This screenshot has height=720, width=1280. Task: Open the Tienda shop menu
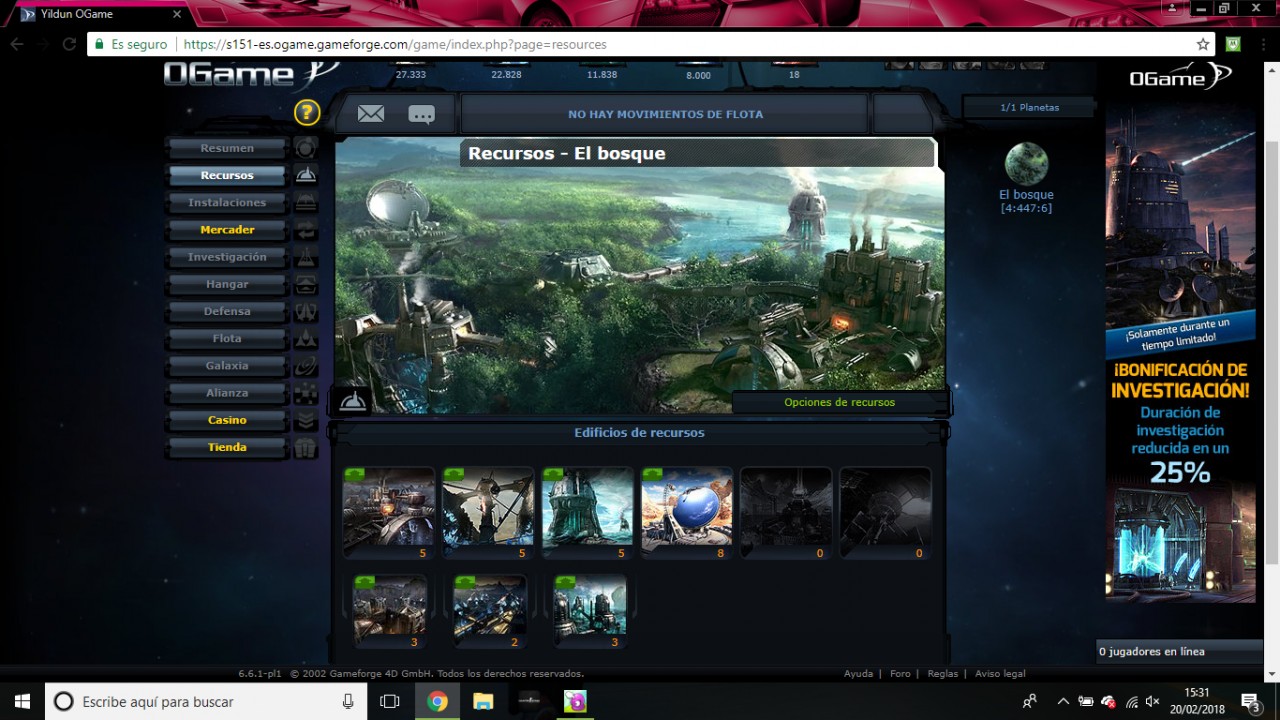click(x=227, y=447)
